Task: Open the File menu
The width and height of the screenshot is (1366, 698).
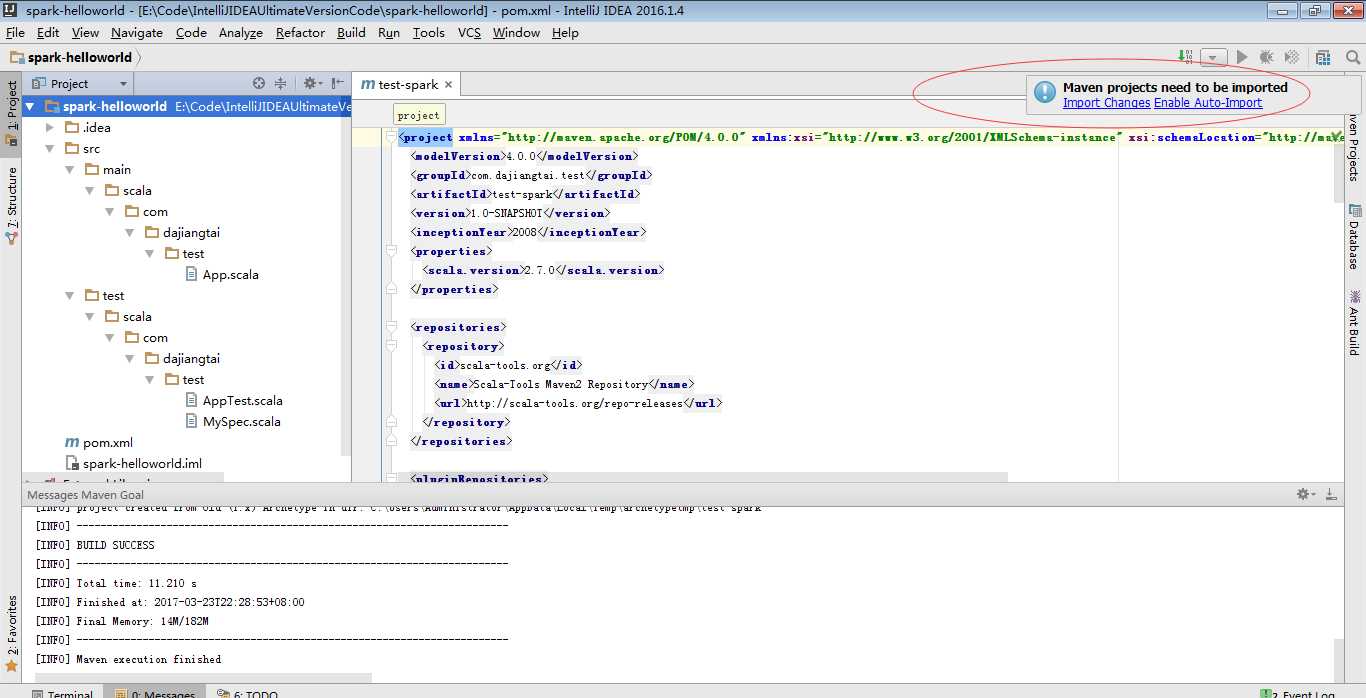Action: [15, 32]
